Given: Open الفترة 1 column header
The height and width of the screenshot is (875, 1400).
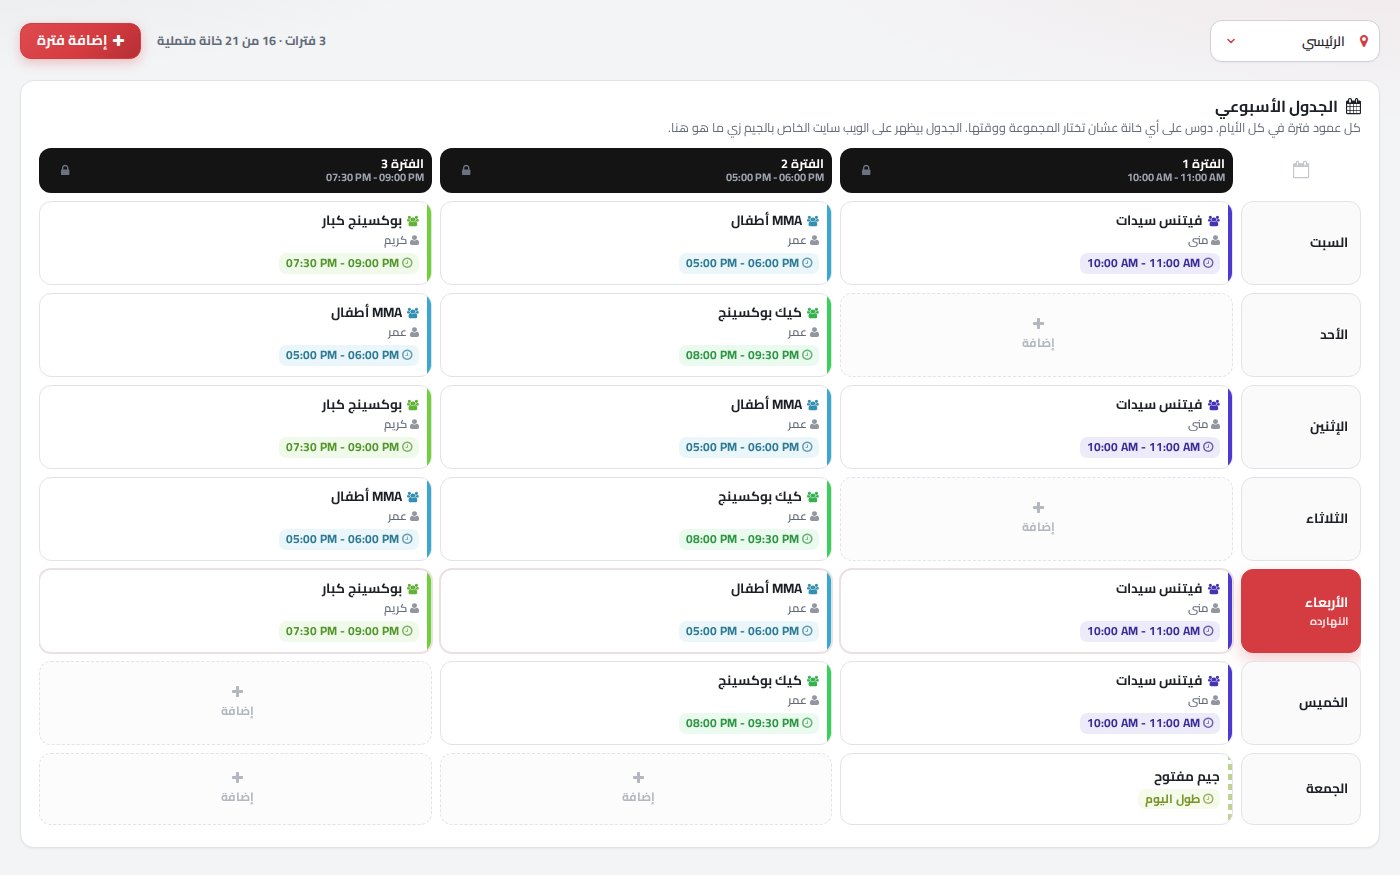Looking at the screenshot, I should 1036,171.
